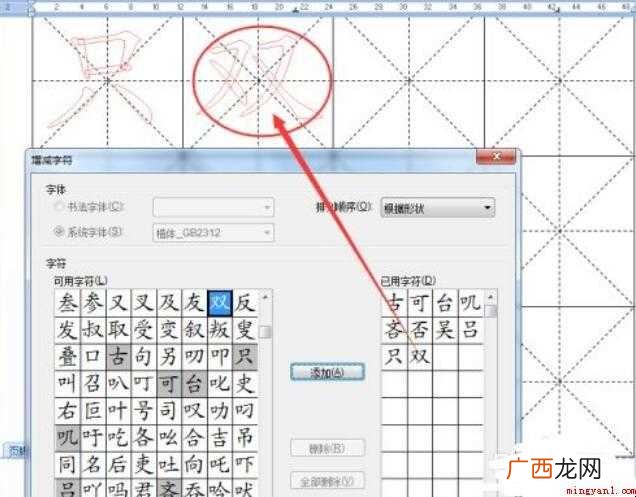The width and height of the screenshot is (636, 497).
Task: Select 叫 in available characters grid
Action: (67, 384)
